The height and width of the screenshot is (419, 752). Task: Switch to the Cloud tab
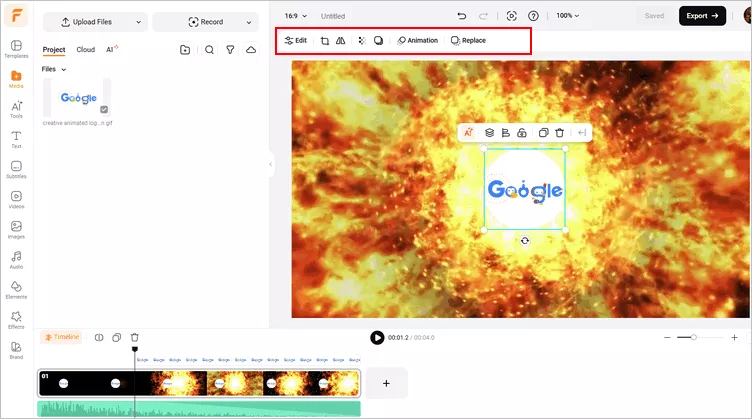coord(86,49)
